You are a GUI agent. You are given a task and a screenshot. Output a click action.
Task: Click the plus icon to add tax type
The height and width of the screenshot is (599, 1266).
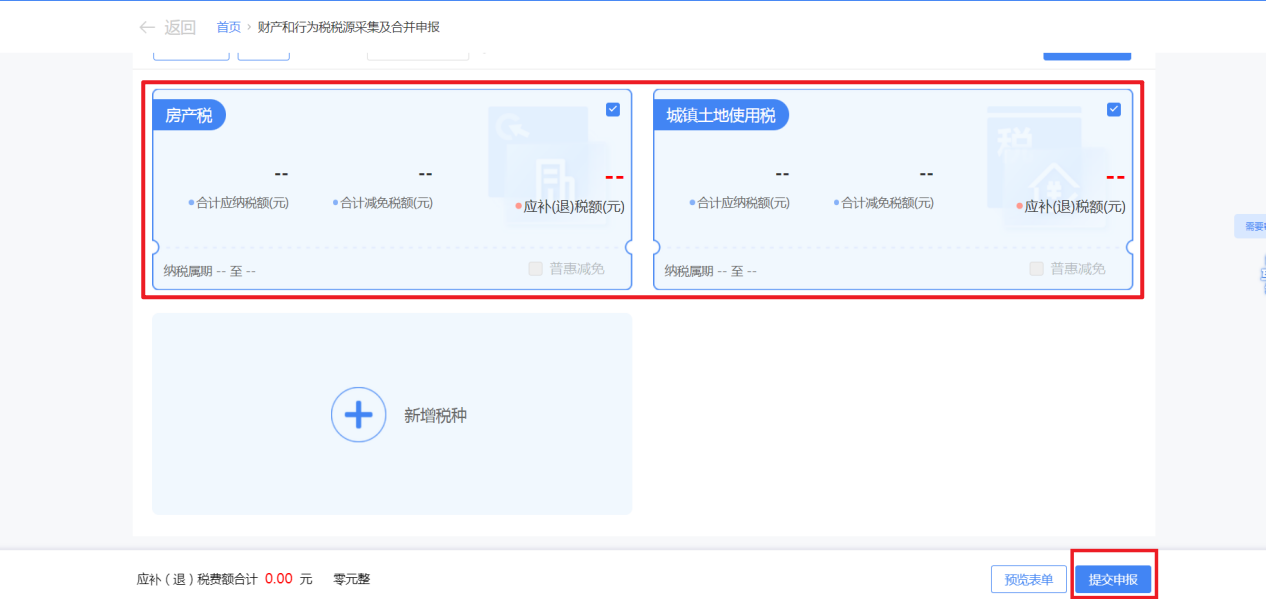point(358,414)
